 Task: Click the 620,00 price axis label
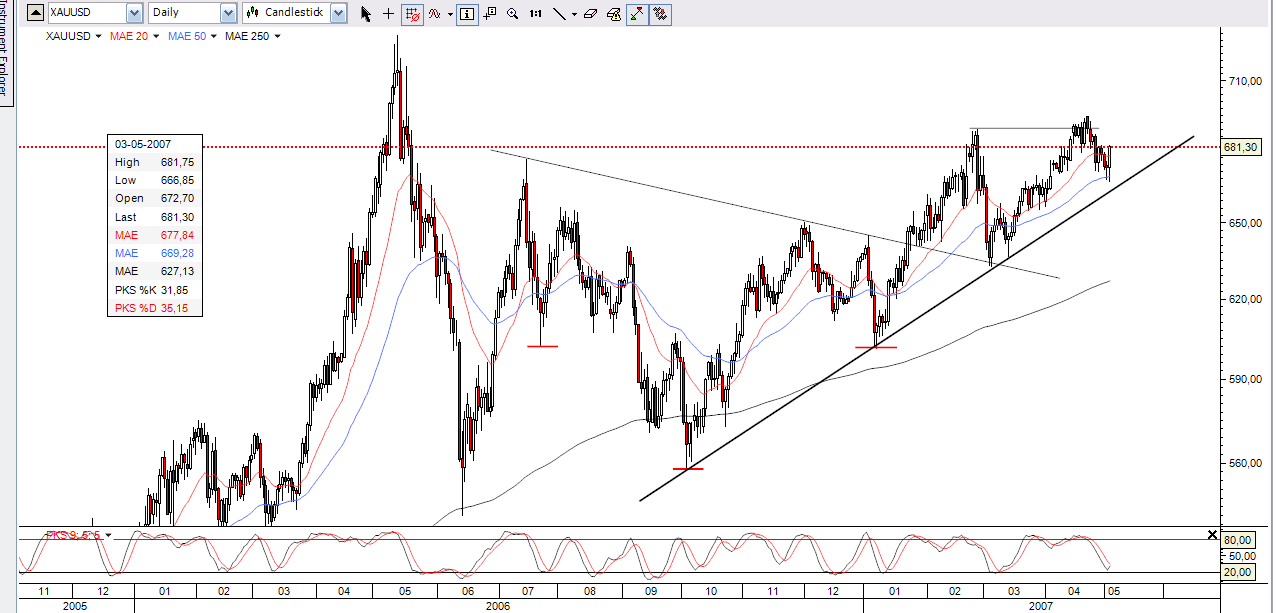[1245, 299]
